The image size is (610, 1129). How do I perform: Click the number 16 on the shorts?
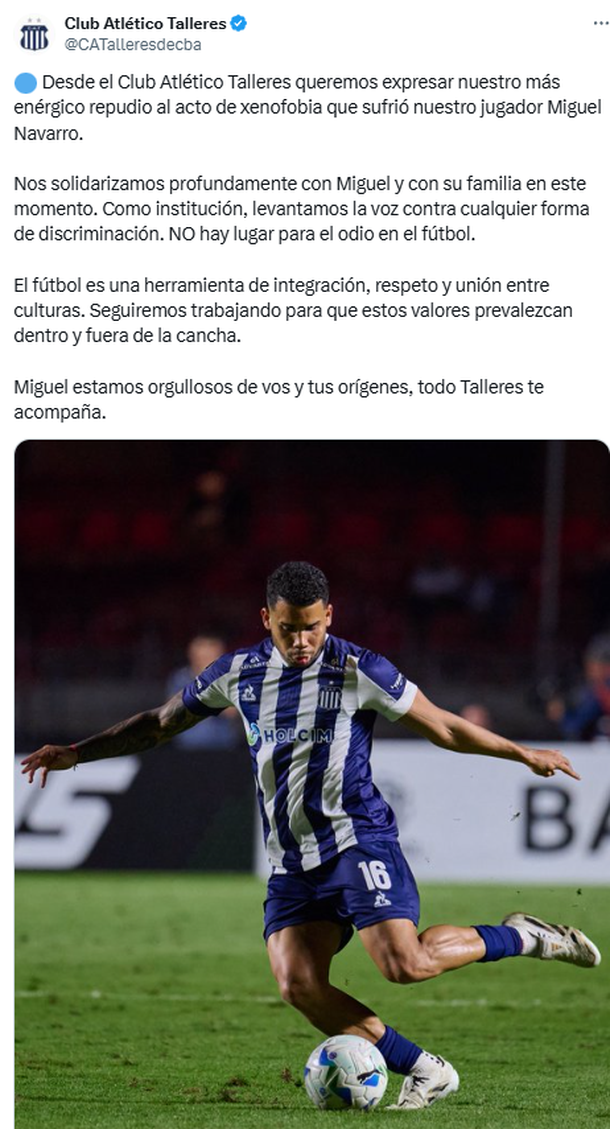(374, 876)
